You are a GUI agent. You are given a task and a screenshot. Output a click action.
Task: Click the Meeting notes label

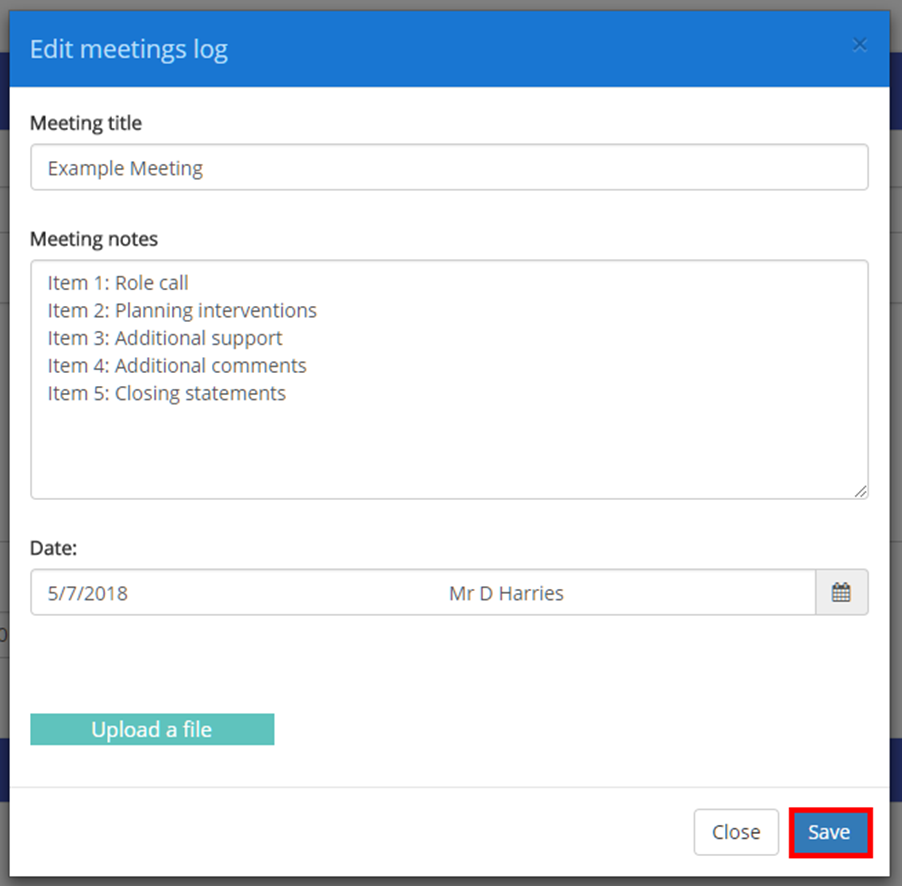[93, 239]
